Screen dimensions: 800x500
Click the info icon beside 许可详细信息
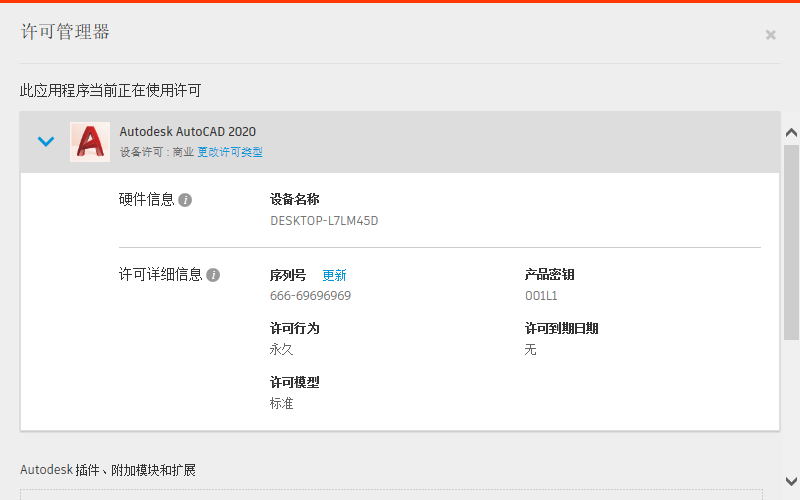213,275
